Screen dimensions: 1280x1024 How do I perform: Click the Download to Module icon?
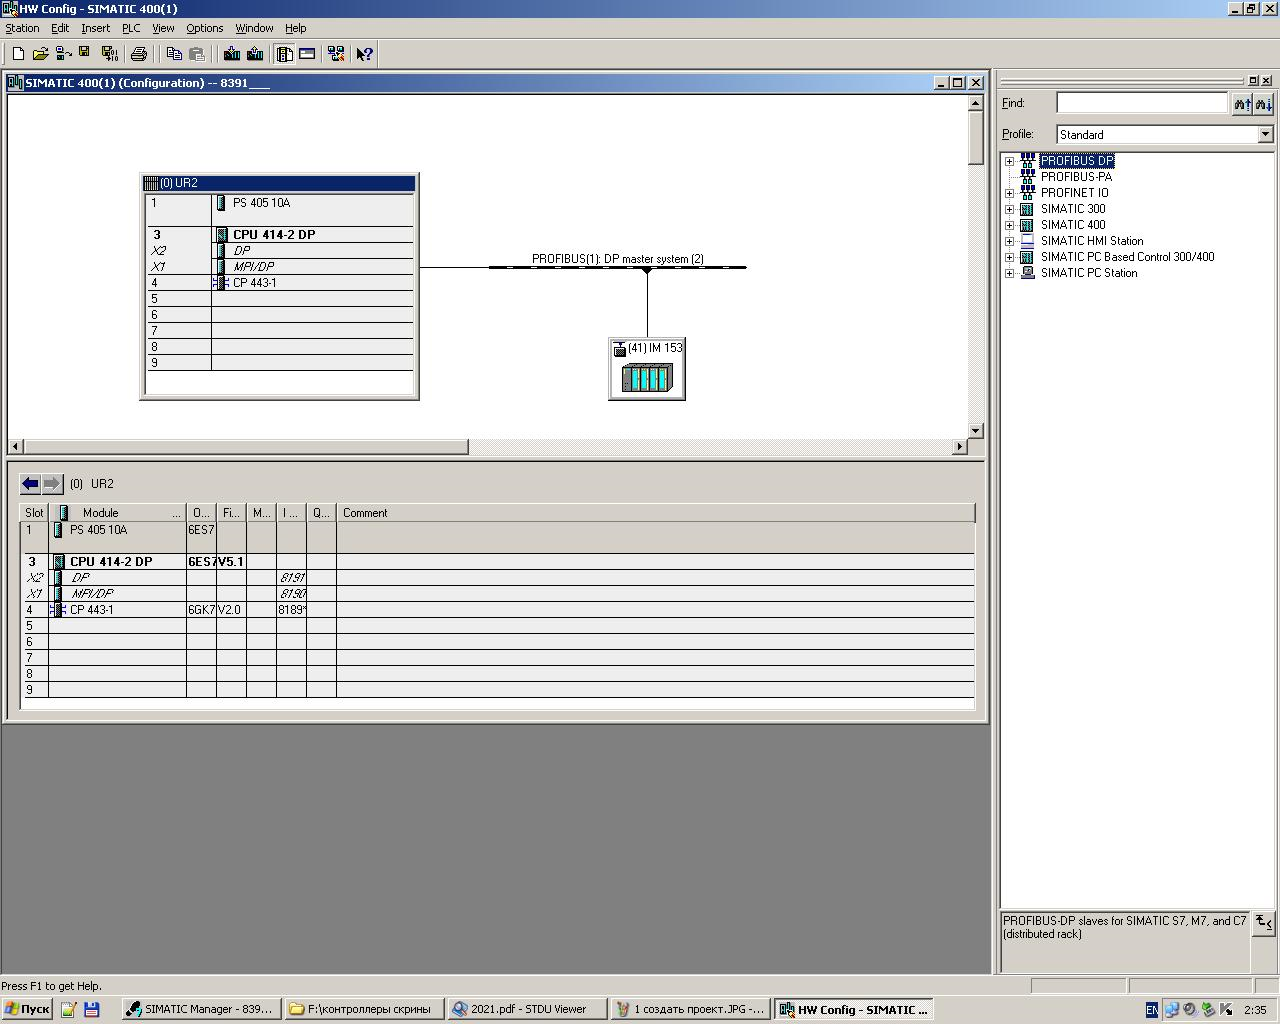(x=232, y=54)
